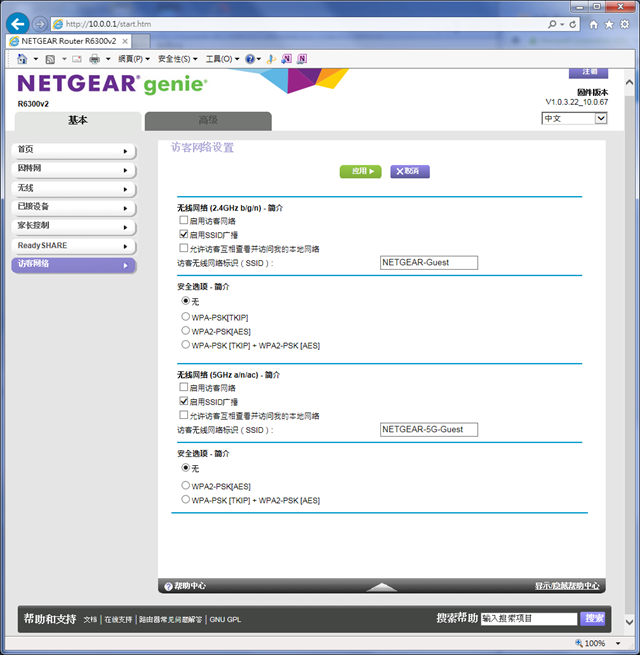Switch to the 高级 advanced tab
This screenshot has width=640, height=655.
point(208,121)
